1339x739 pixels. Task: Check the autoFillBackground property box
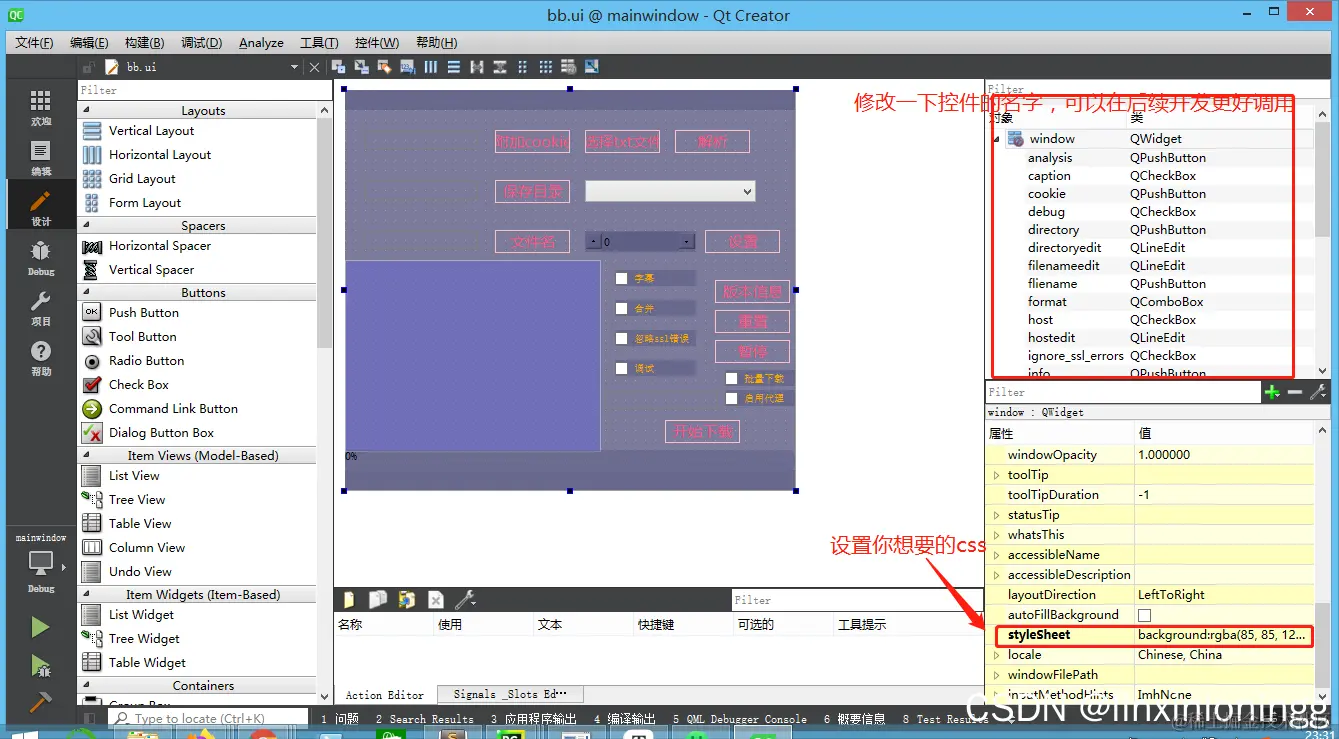[1145, 615]
